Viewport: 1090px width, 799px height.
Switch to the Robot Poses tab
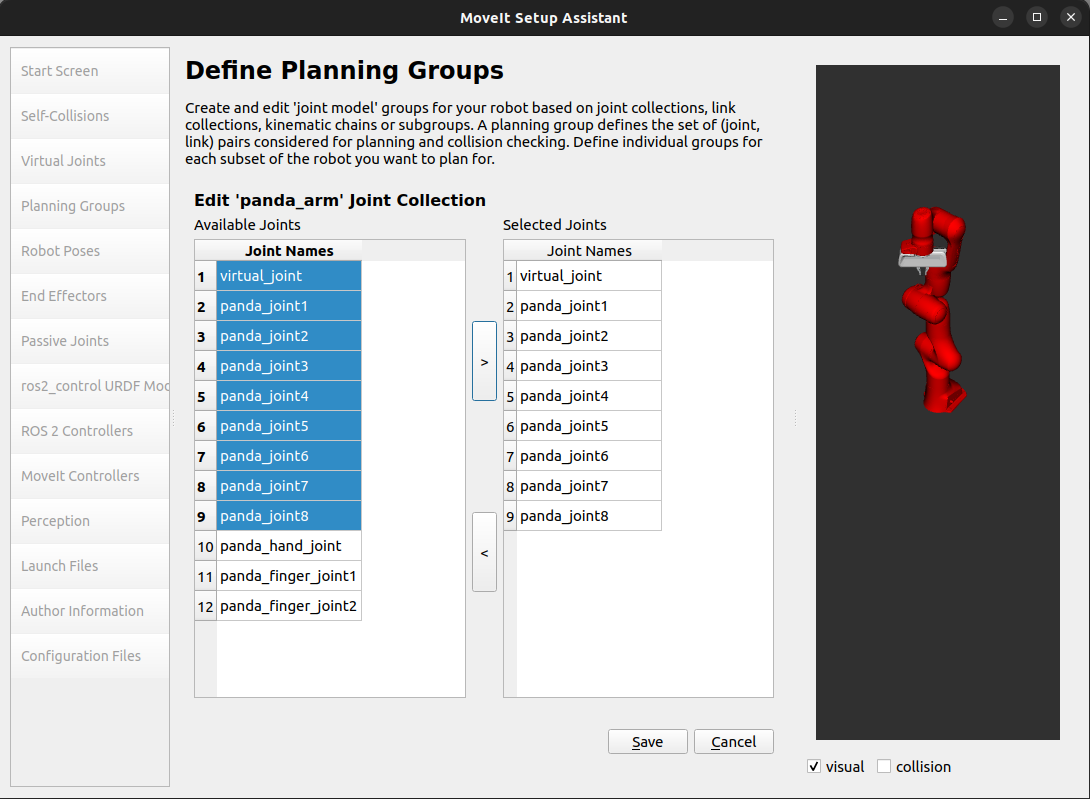coord(60,251)
